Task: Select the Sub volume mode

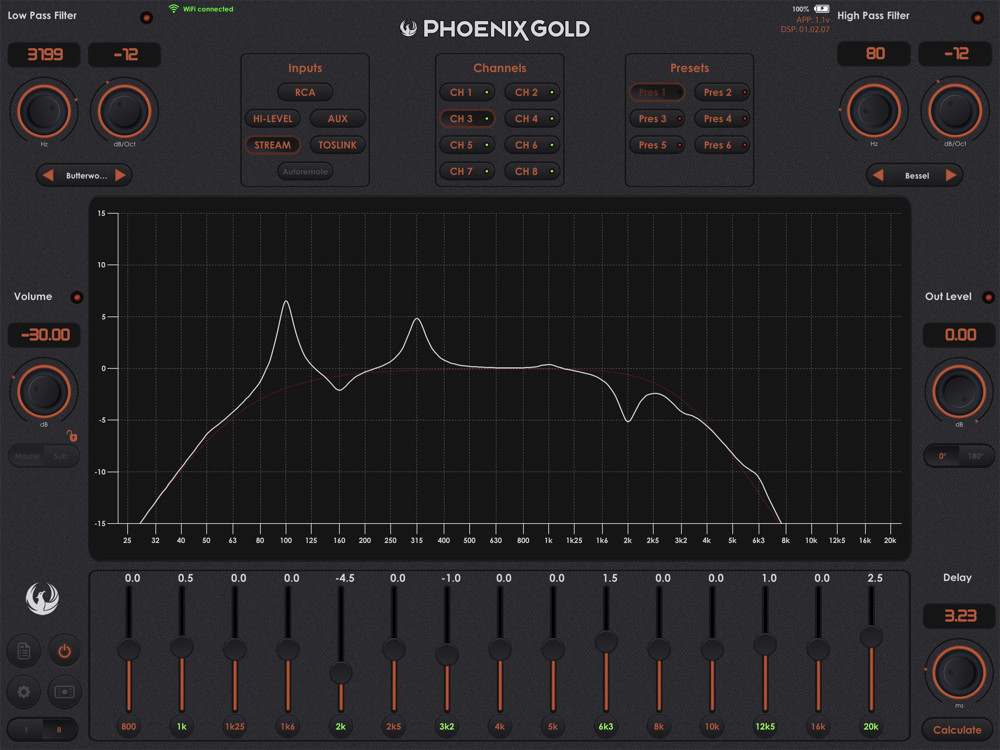Action: pyautogui.click(x=61, y=456)
